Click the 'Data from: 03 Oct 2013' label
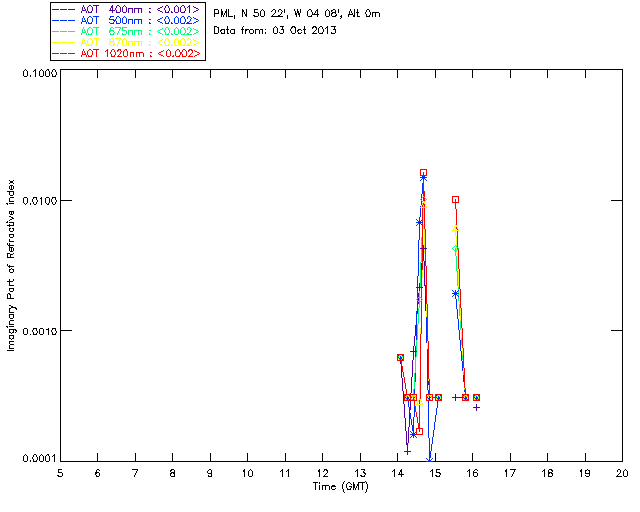The height and width of the screenshot is (512, 640). (x=275, y=31)
